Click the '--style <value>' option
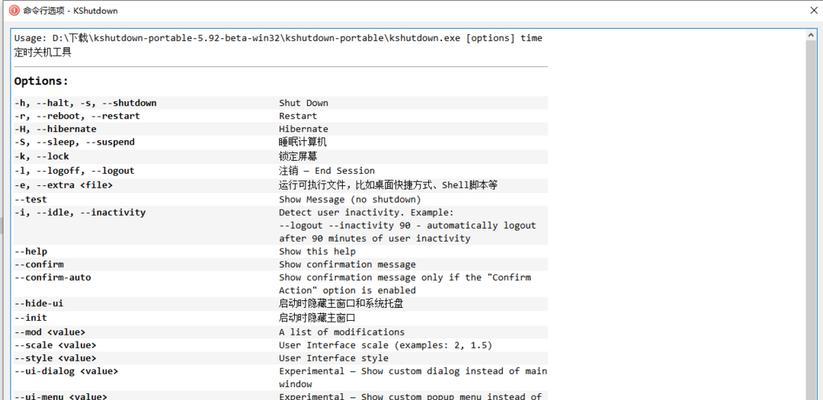 click(x=55, y=359)
